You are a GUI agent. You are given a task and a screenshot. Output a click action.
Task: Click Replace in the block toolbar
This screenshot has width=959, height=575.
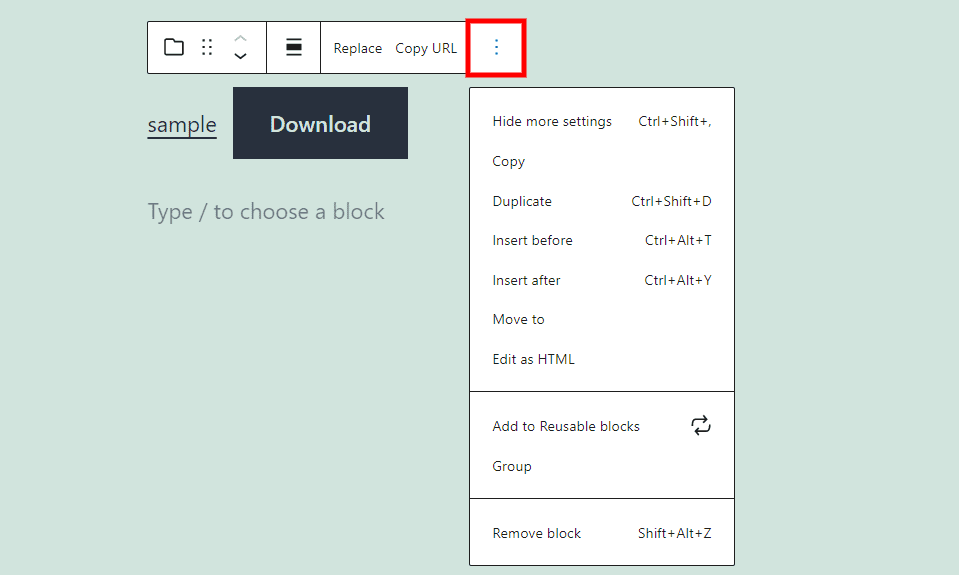(357, 48)
